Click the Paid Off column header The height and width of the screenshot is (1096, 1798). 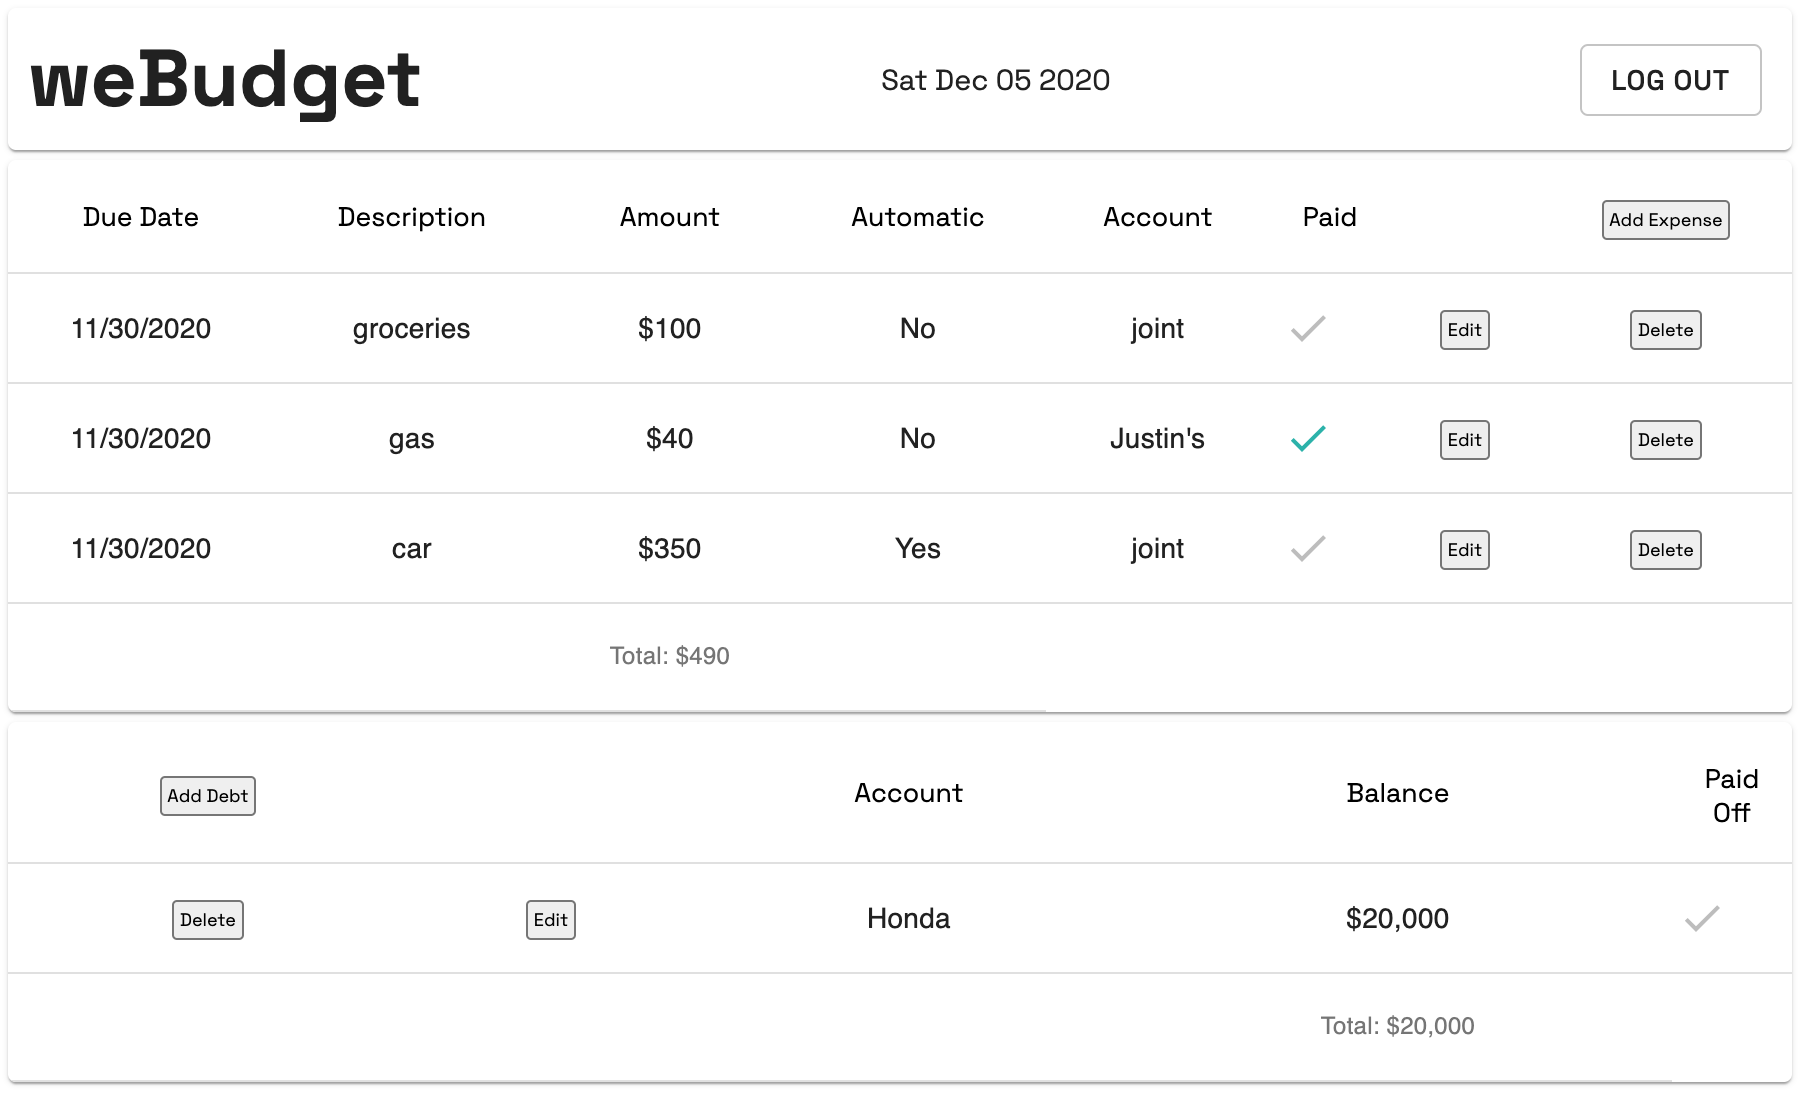point(1731,796)
